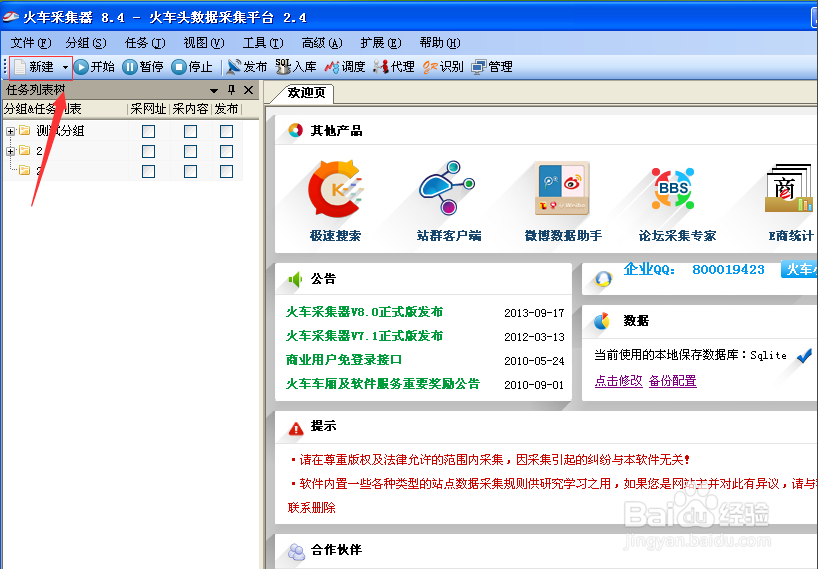Click the 发布 (Publish) toolbar icon
This screenshot has width=818, height=569.
pos(234,67)
